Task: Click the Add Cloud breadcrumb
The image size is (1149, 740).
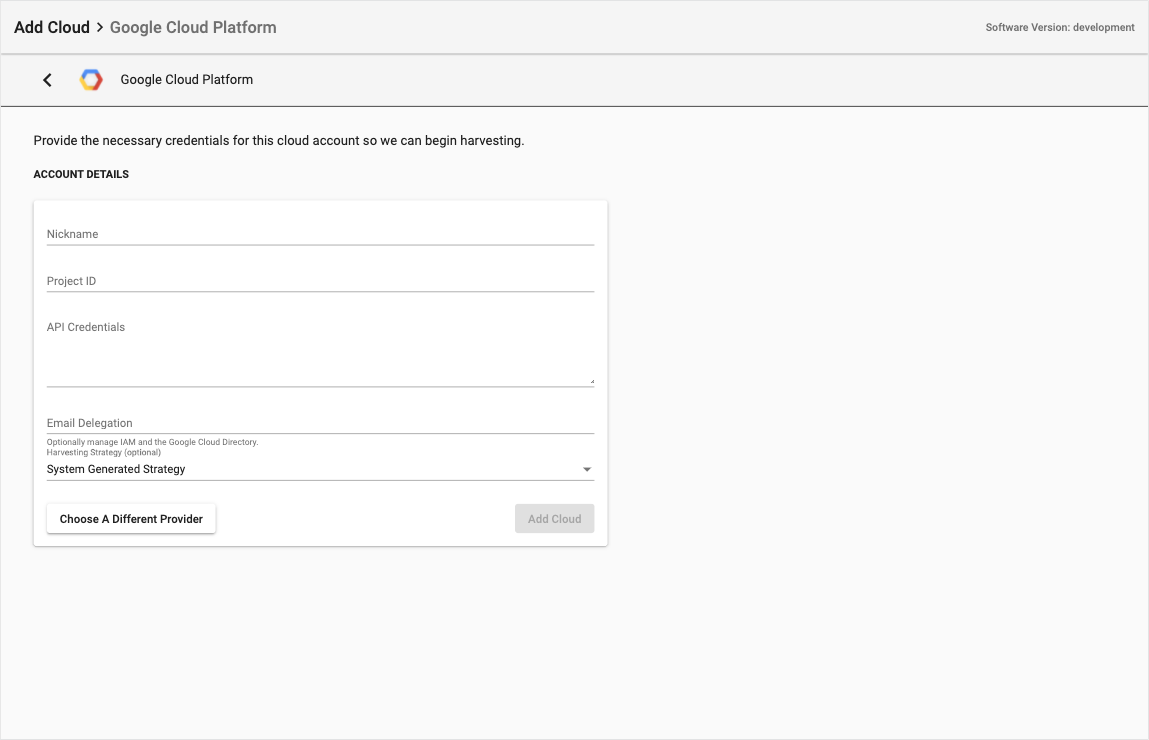Action: point(52,27)
